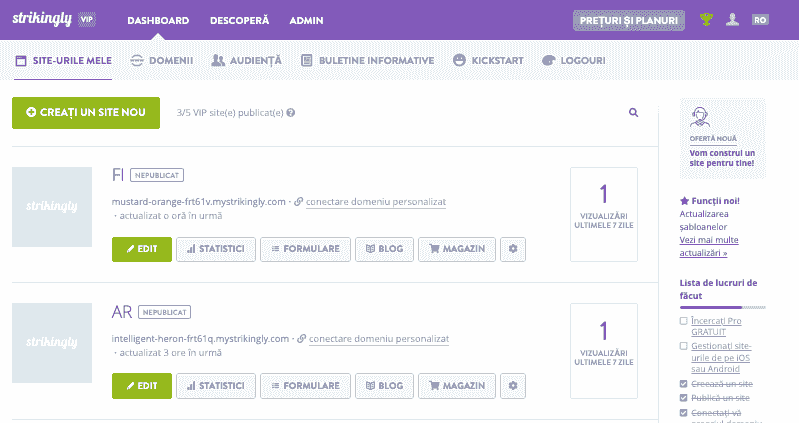
Task: Open mustard-orange-frt61v.mystrikingly.com URL
Action: click(x=199, y=202)
